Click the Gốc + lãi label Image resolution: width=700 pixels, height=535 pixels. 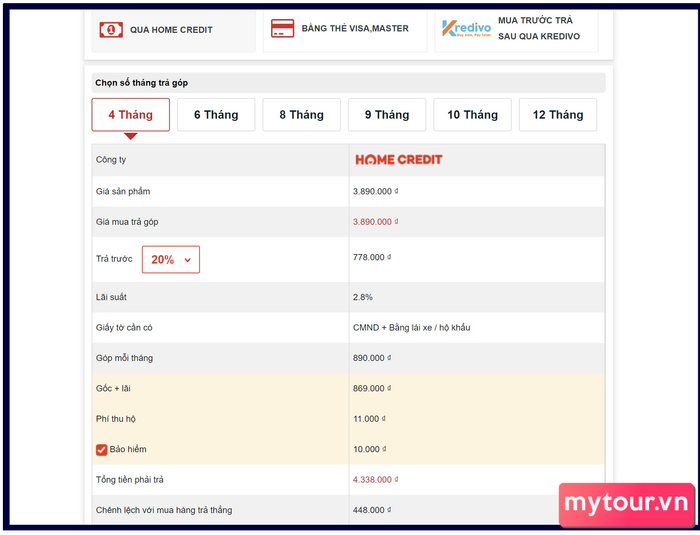(113, 388)
